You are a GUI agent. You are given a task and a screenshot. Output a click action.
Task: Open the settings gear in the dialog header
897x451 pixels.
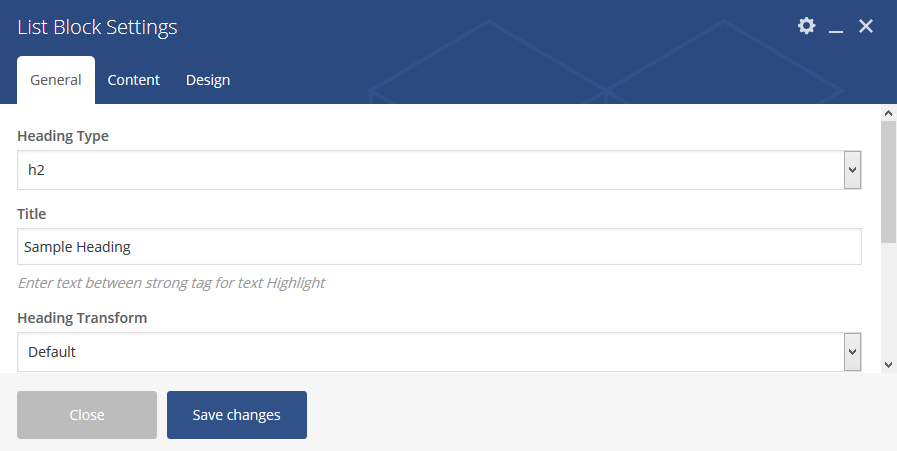point(806,26)
